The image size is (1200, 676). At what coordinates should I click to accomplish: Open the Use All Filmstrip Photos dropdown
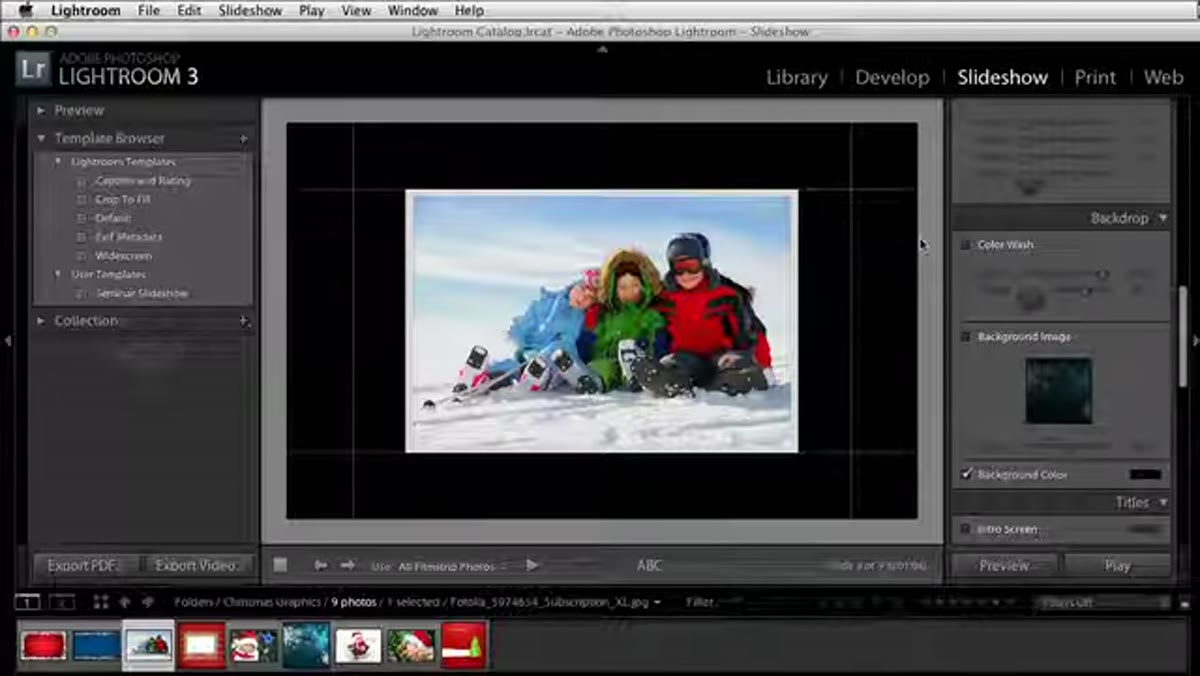450,566
